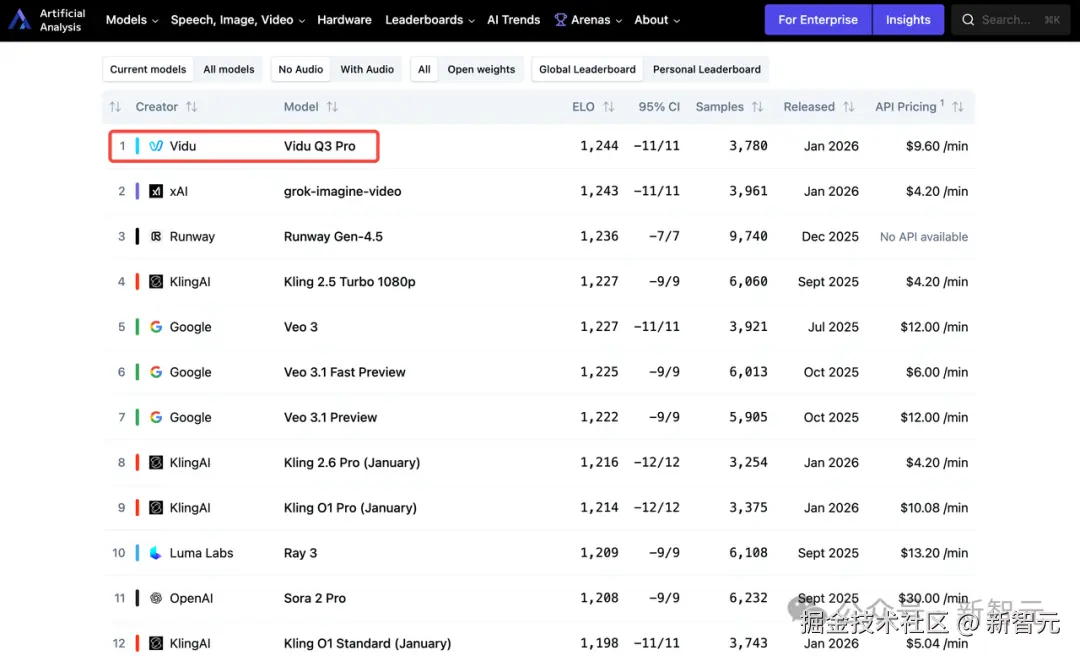The height and width of the screenshot is (656, 1080).
Task: Click the $9.60 /min price cell
Action: [x=937, y=146]
